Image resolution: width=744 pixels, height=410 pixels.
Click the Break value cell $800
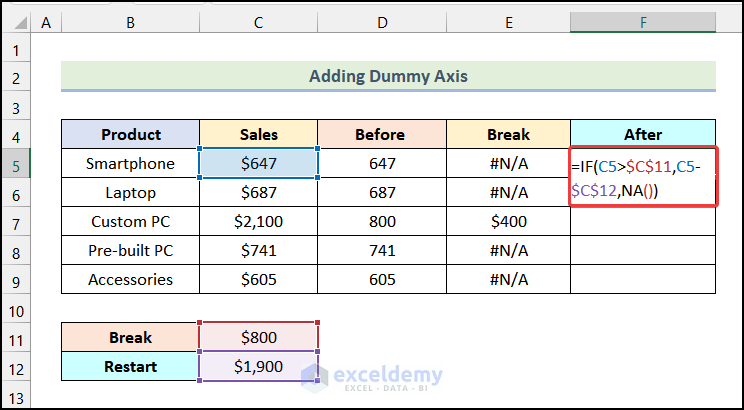click(x=259, y=337)
